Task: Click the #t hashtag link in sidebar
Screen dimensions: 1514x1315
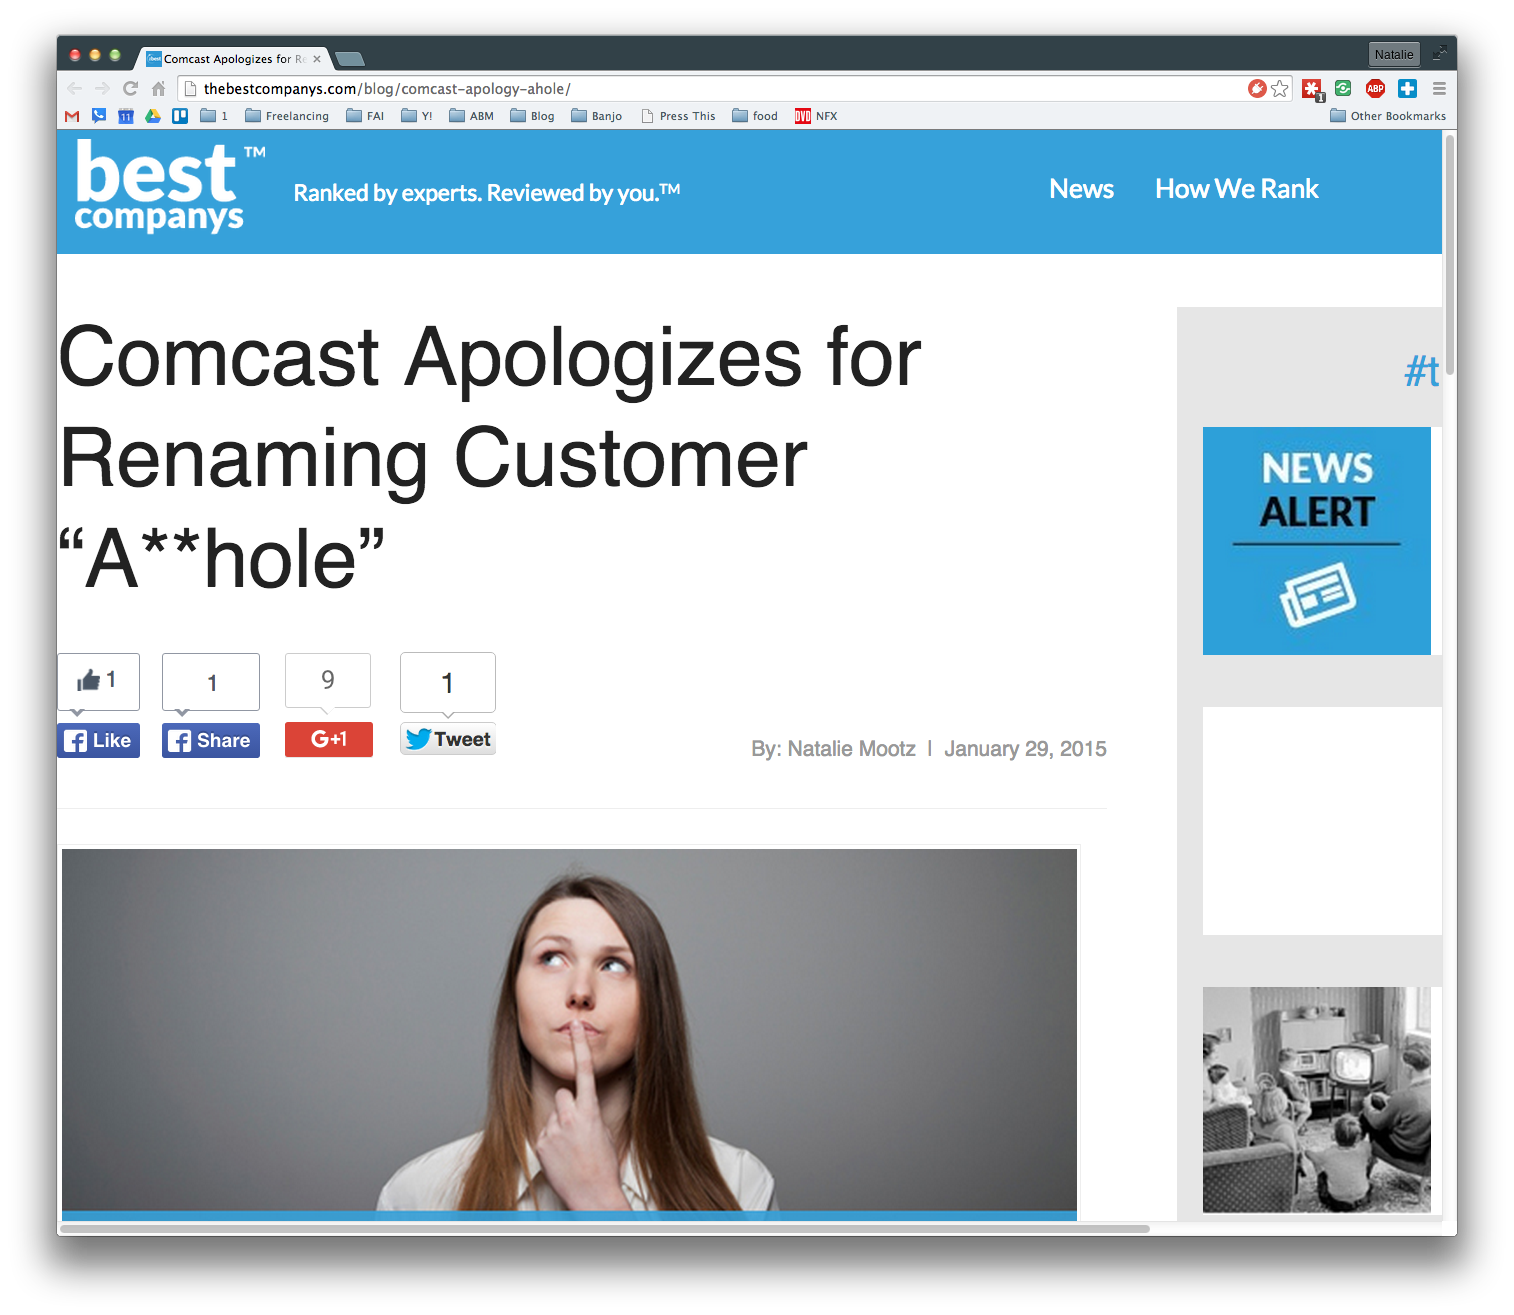Action: coord(1421,371)
